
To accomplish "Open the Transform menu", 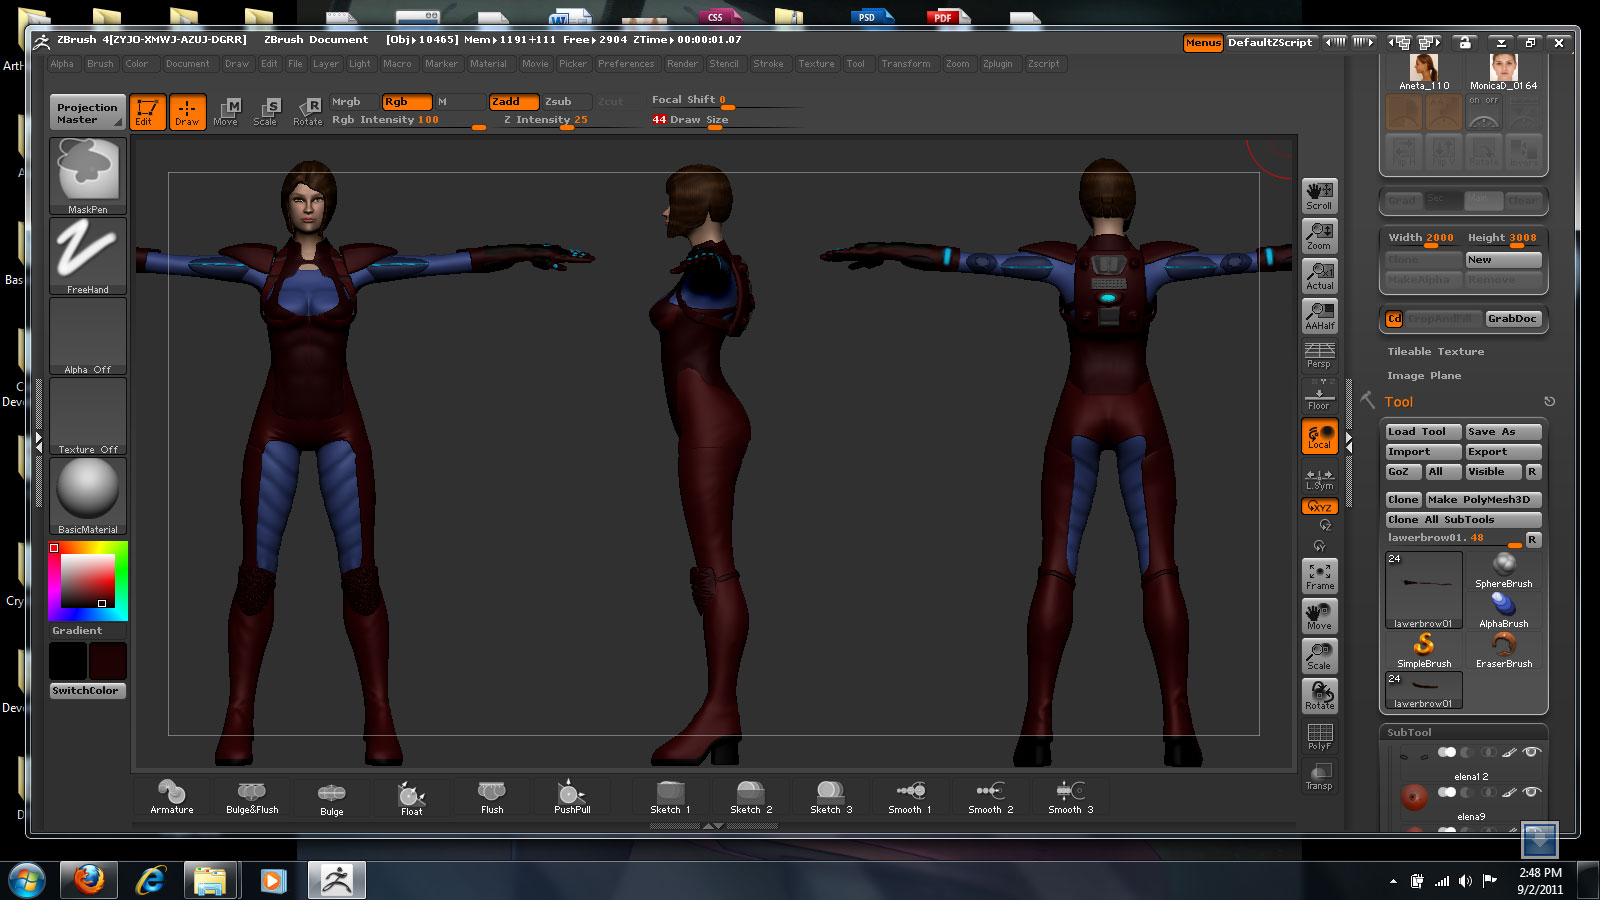I will click(906, 64).
